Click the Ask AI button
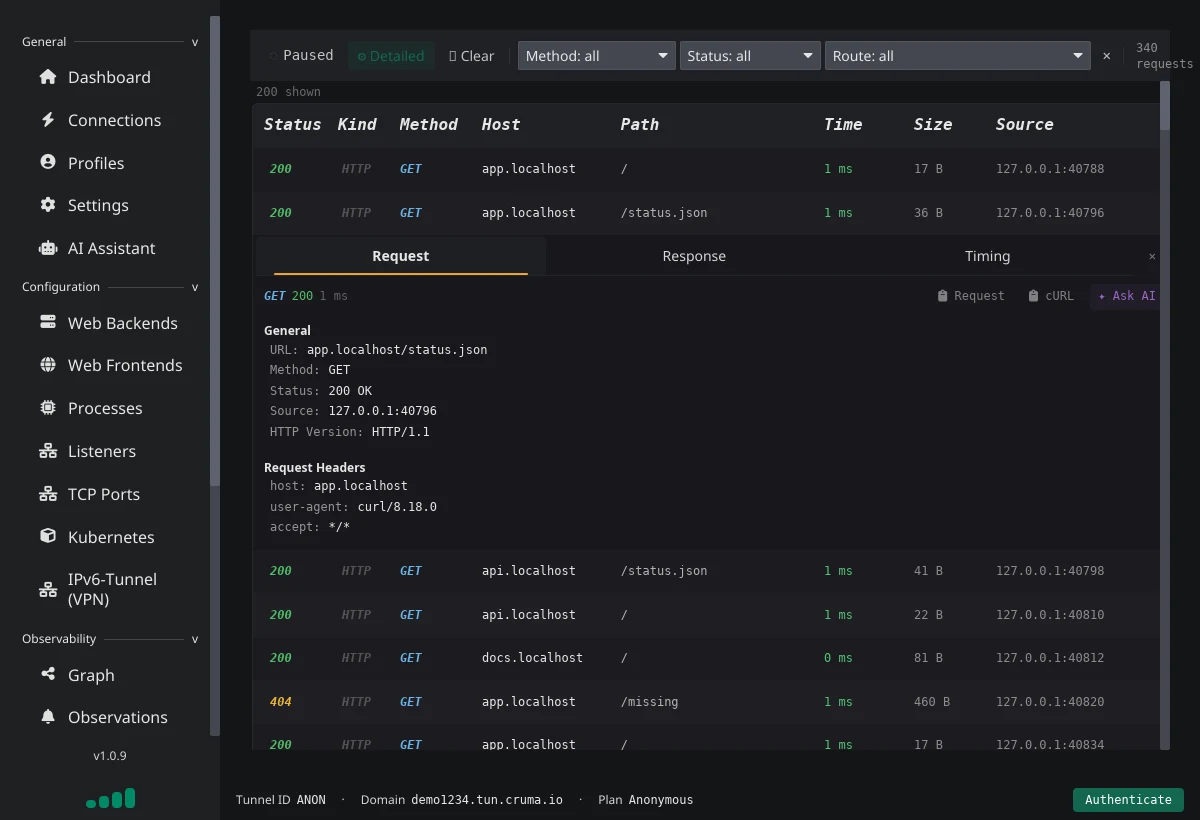This screenshot has width=1200, height=820. click(1126, 296)
